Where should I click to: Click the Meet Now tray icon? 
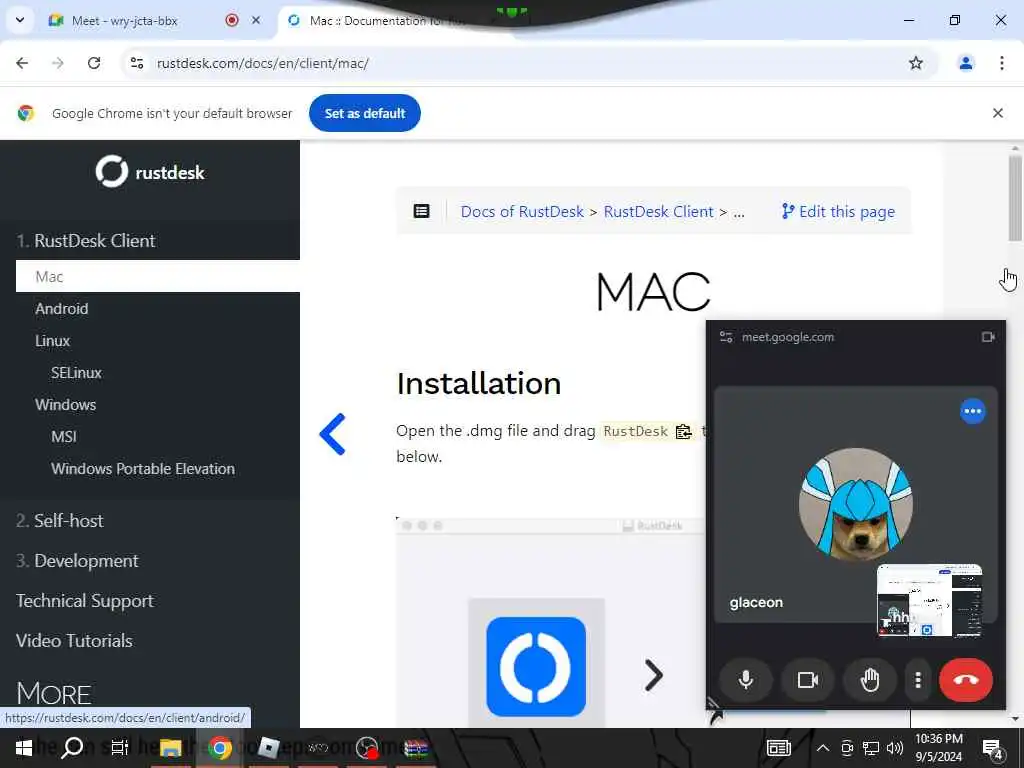point(847,748)
